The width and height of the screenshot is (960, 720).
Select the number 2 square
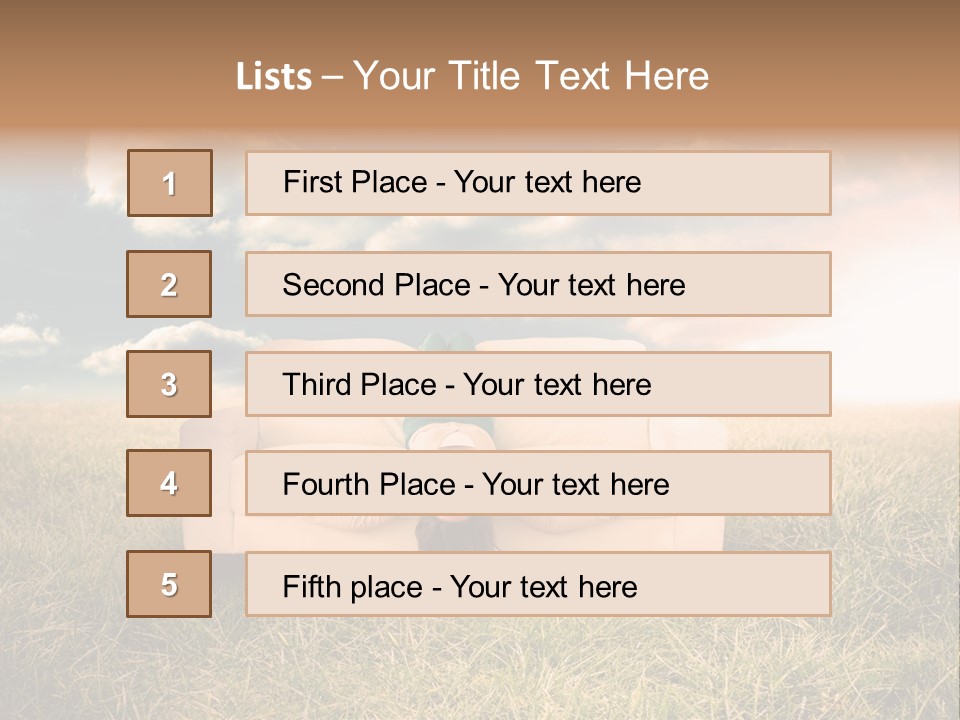[x=169, y=284]
